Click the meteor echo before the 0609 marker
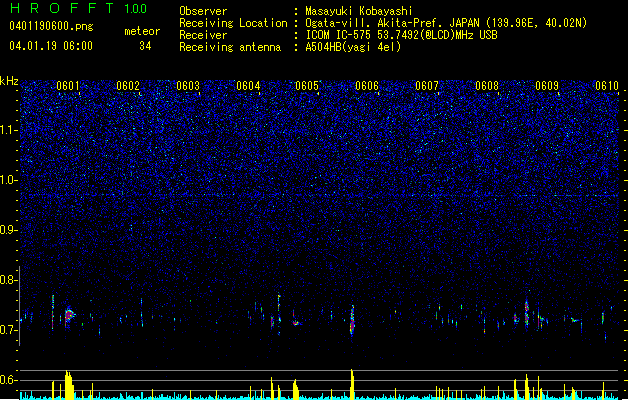629x400 pixels. [x=527, y=312]
